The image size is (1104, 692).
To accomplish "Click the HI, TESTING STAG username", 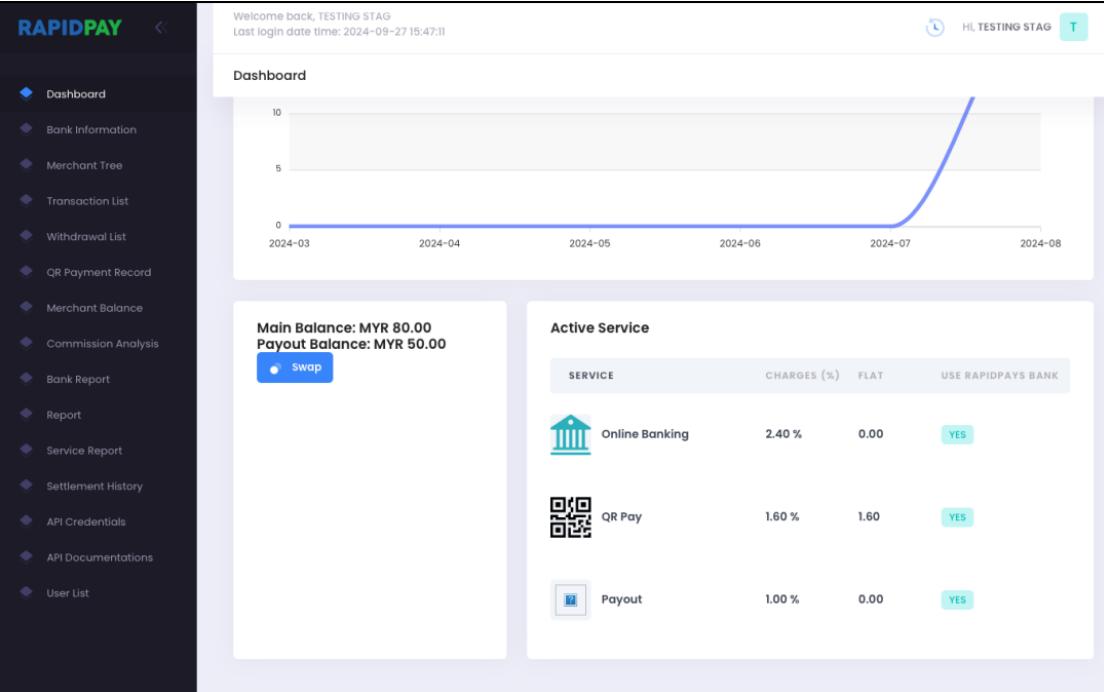I will pos(1005,27).
